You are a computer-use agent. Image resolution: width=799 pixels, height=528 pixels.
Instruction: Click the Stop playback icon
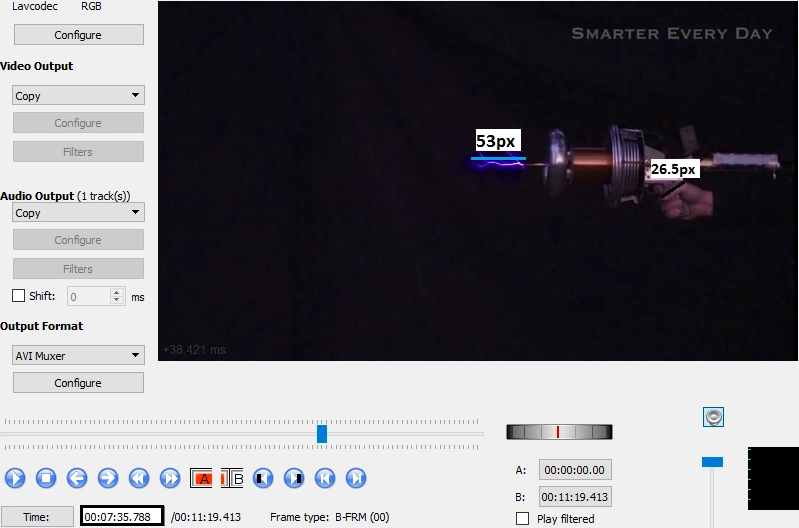tap(46, 478)
